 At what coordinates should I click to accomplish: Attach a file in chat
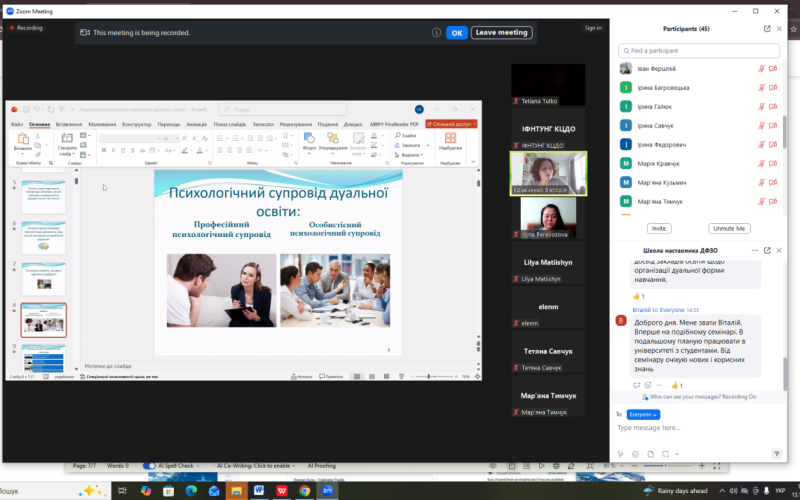[651, 454]
